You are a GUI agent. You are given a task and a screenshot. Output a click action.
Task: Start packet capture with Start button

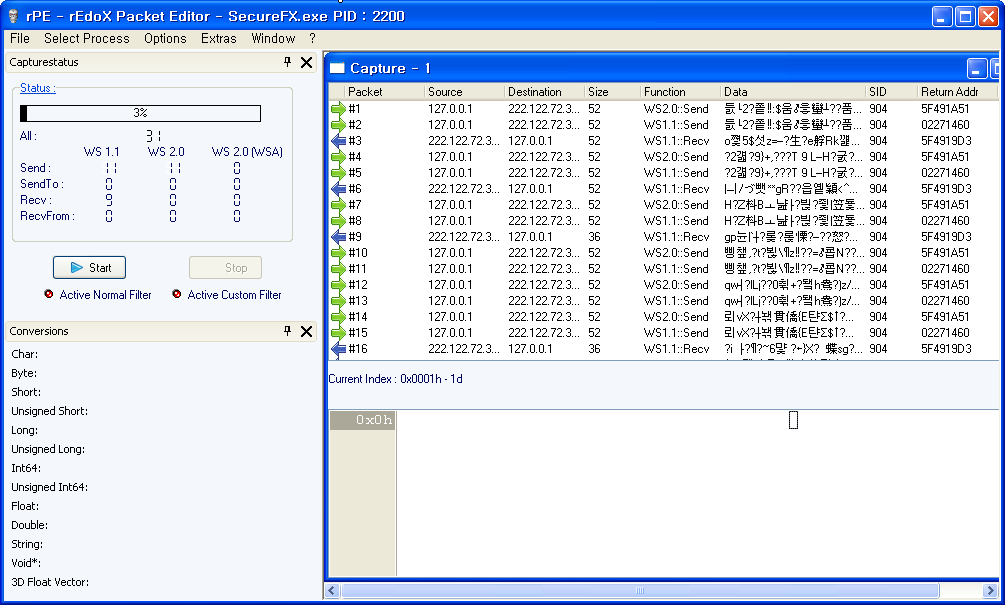pos(89,268)
